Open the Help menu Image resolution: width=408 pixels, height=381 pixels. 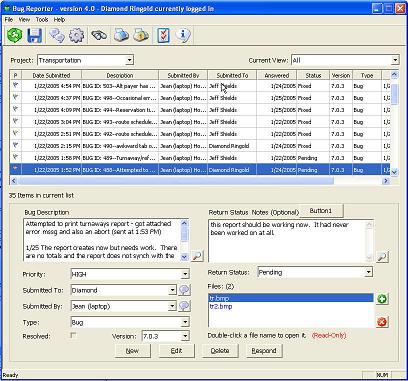[x=59, y=20]
